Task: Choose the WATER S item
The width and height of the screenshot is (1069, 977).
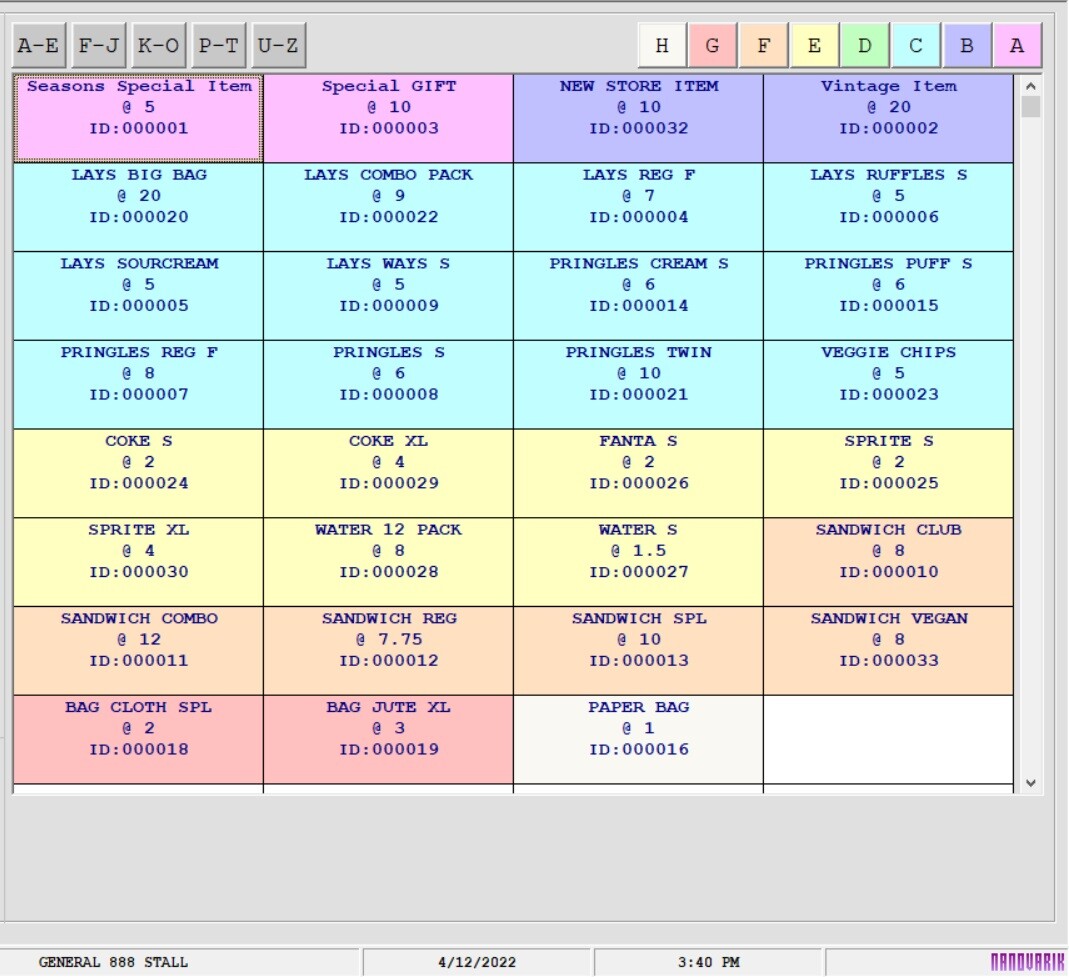Action: [x=639, y=562]
